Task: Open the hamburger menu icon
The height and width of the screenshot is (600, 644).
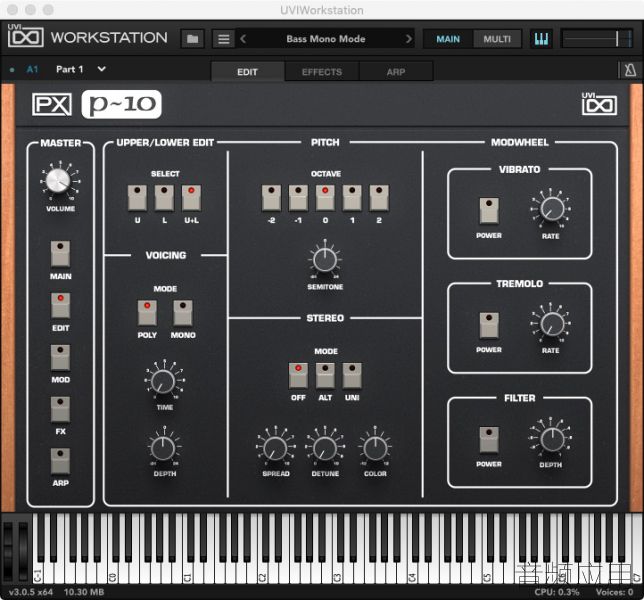Action: coord(223,39)
